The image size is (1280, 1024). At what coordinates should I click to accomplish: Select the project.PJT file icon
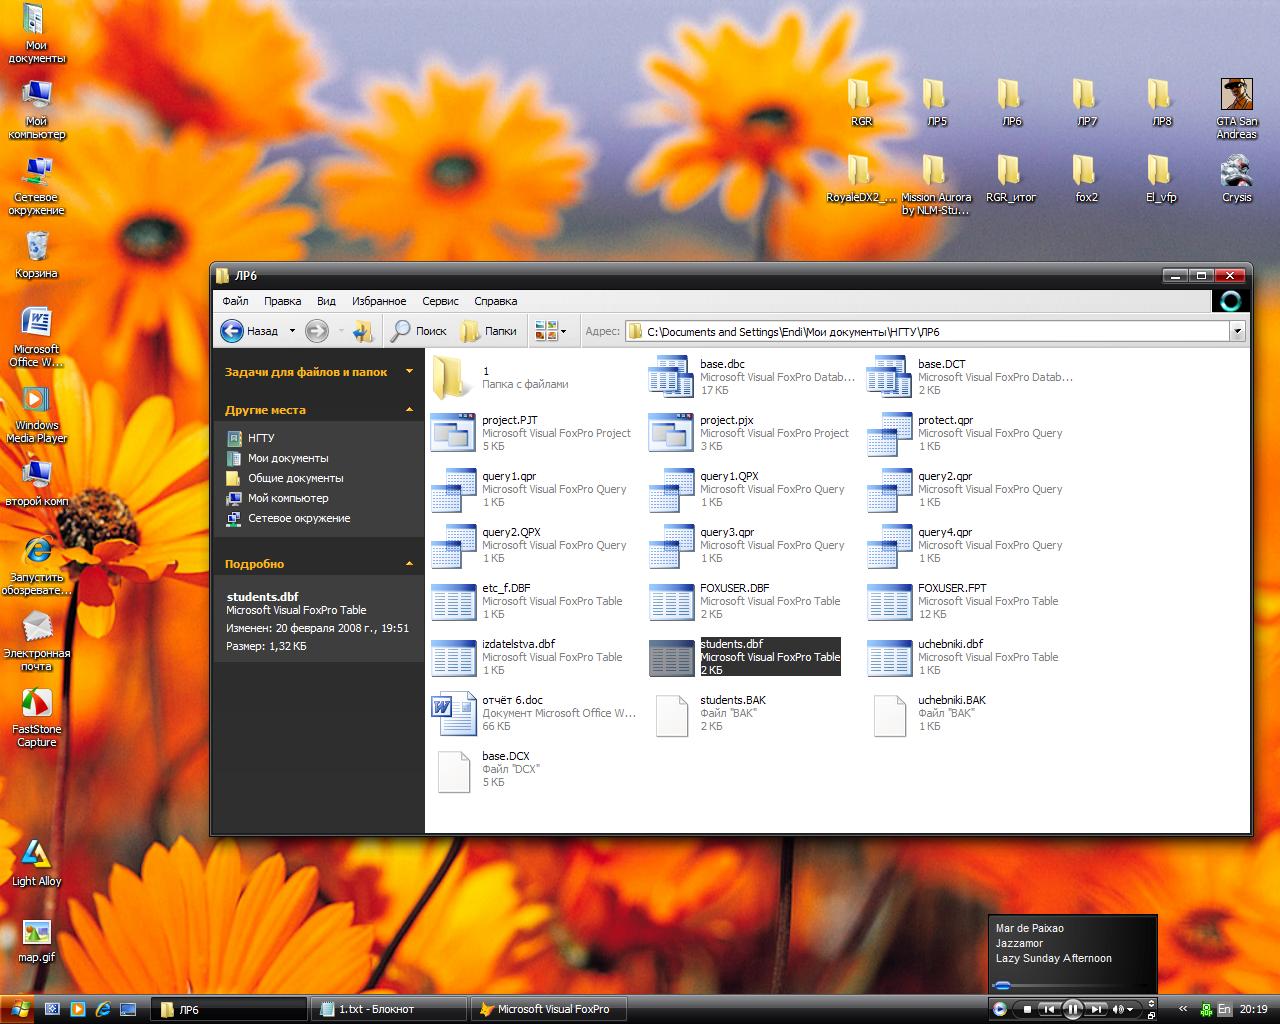(453, 433)
